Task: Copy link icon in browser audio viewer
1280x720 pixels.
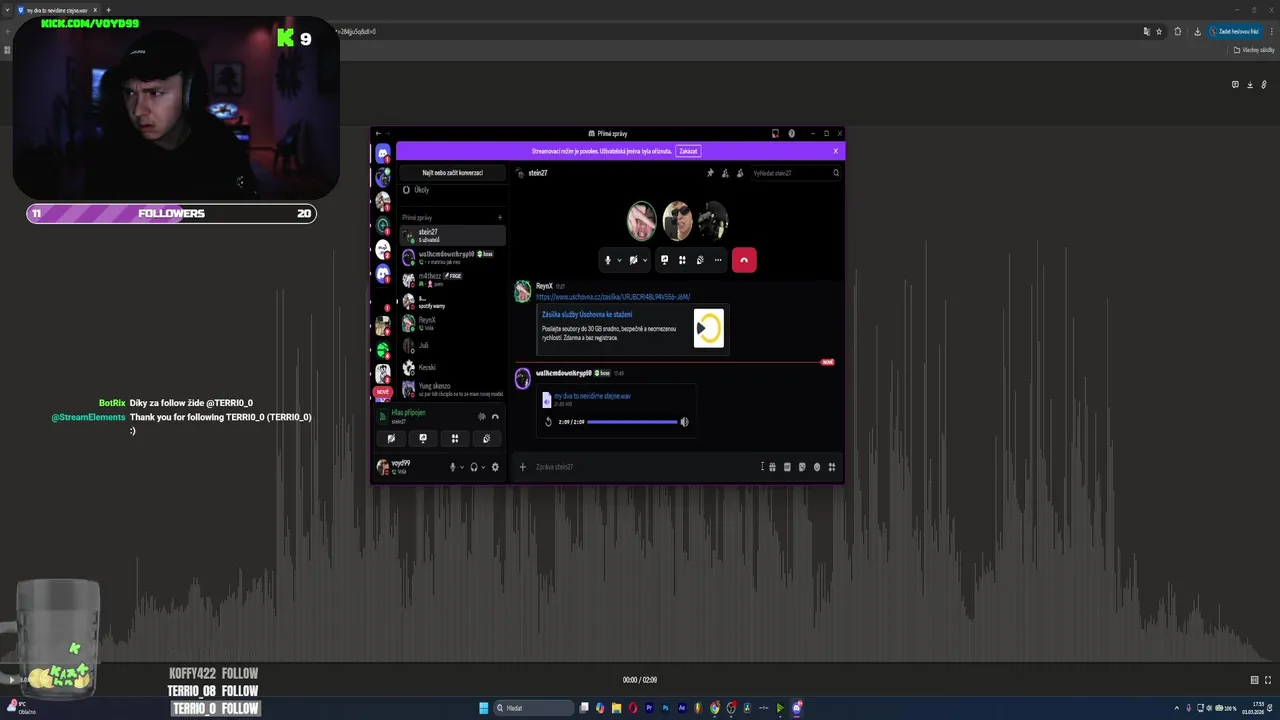Action: [1264, 85]
